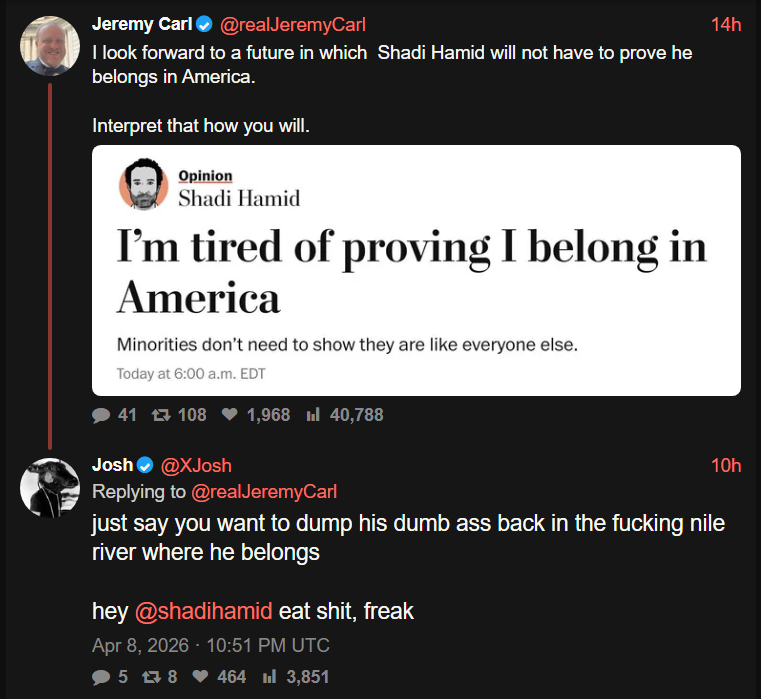This screenshot has width=761, height=699.
Task: Click the verified badge beside Josh
Action: point(145,465)
